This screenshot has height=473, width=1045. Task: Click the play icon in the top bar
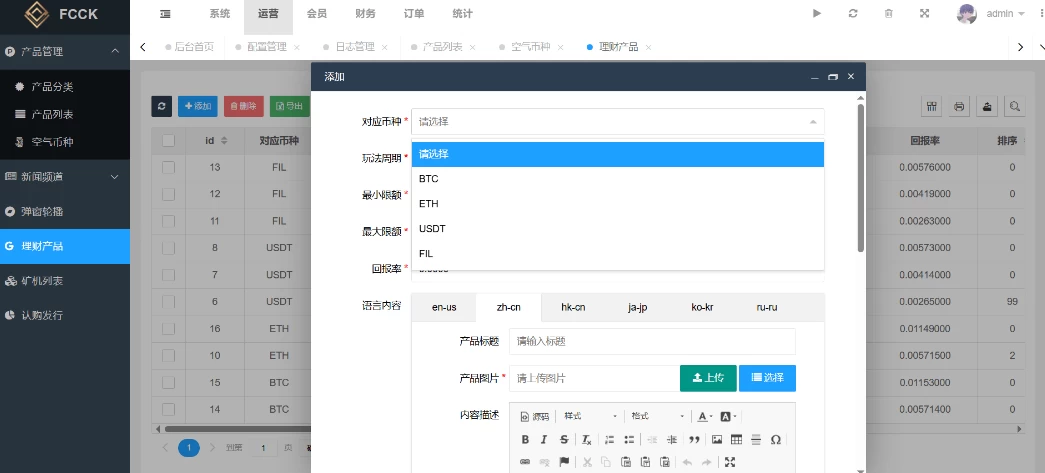point(817,13)
